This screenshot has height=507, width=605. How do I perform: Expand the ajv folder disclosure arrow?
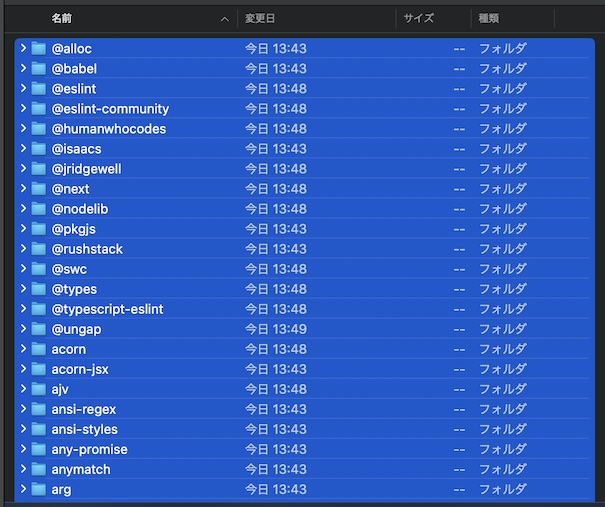23,389
